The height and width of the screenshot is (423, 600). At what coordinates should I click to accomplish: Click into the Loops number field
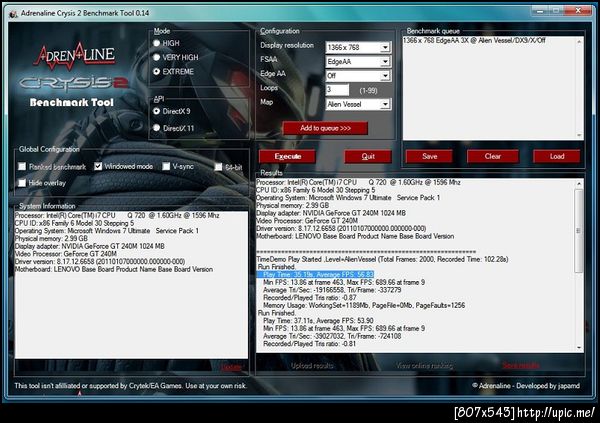(x=337, y=90)
